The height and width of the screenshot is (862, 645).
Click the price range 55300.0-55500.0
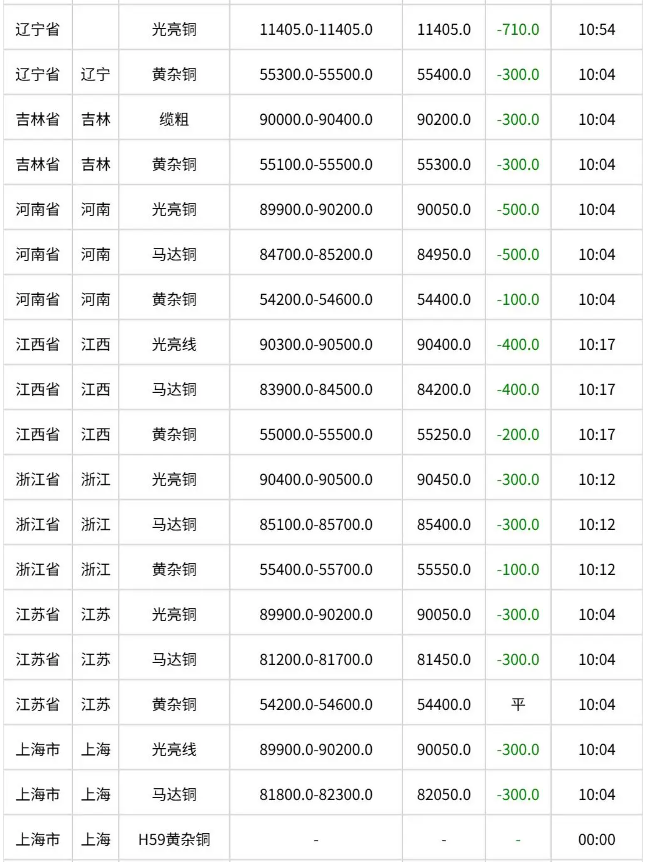pyautogui.click(x=316, y=74)
